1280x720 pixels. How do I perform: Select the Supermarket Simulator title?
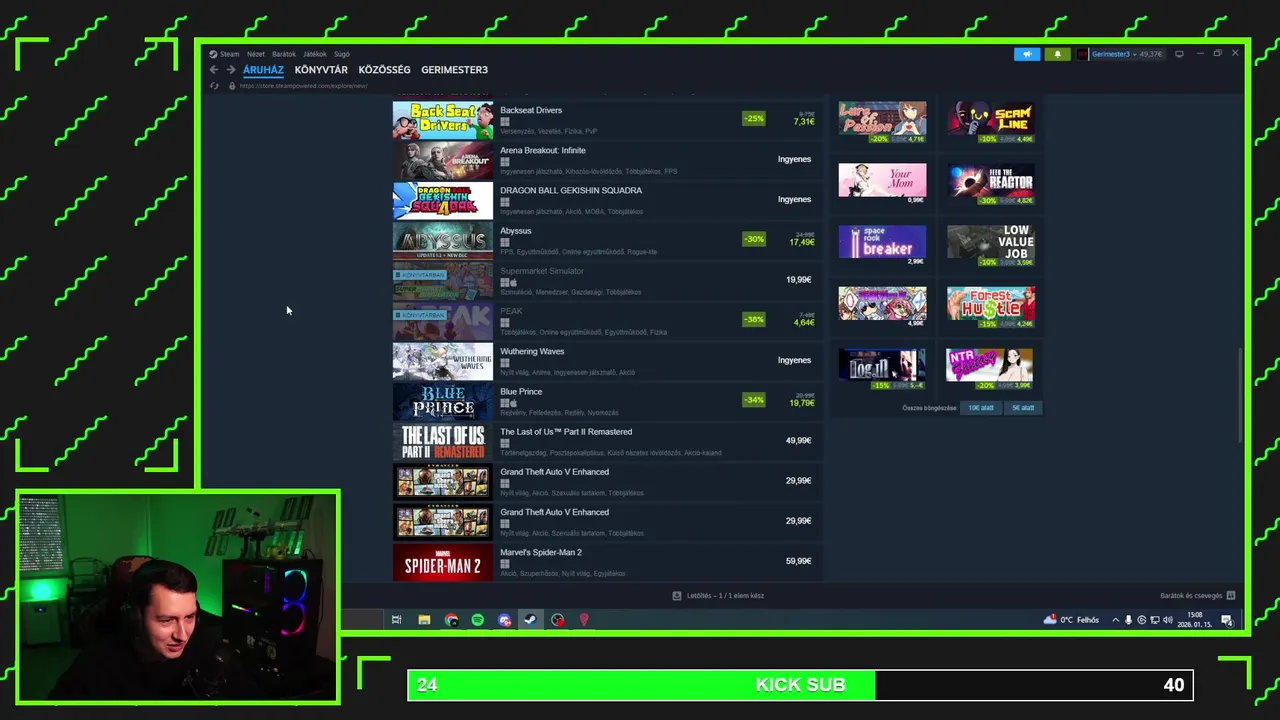542,271
